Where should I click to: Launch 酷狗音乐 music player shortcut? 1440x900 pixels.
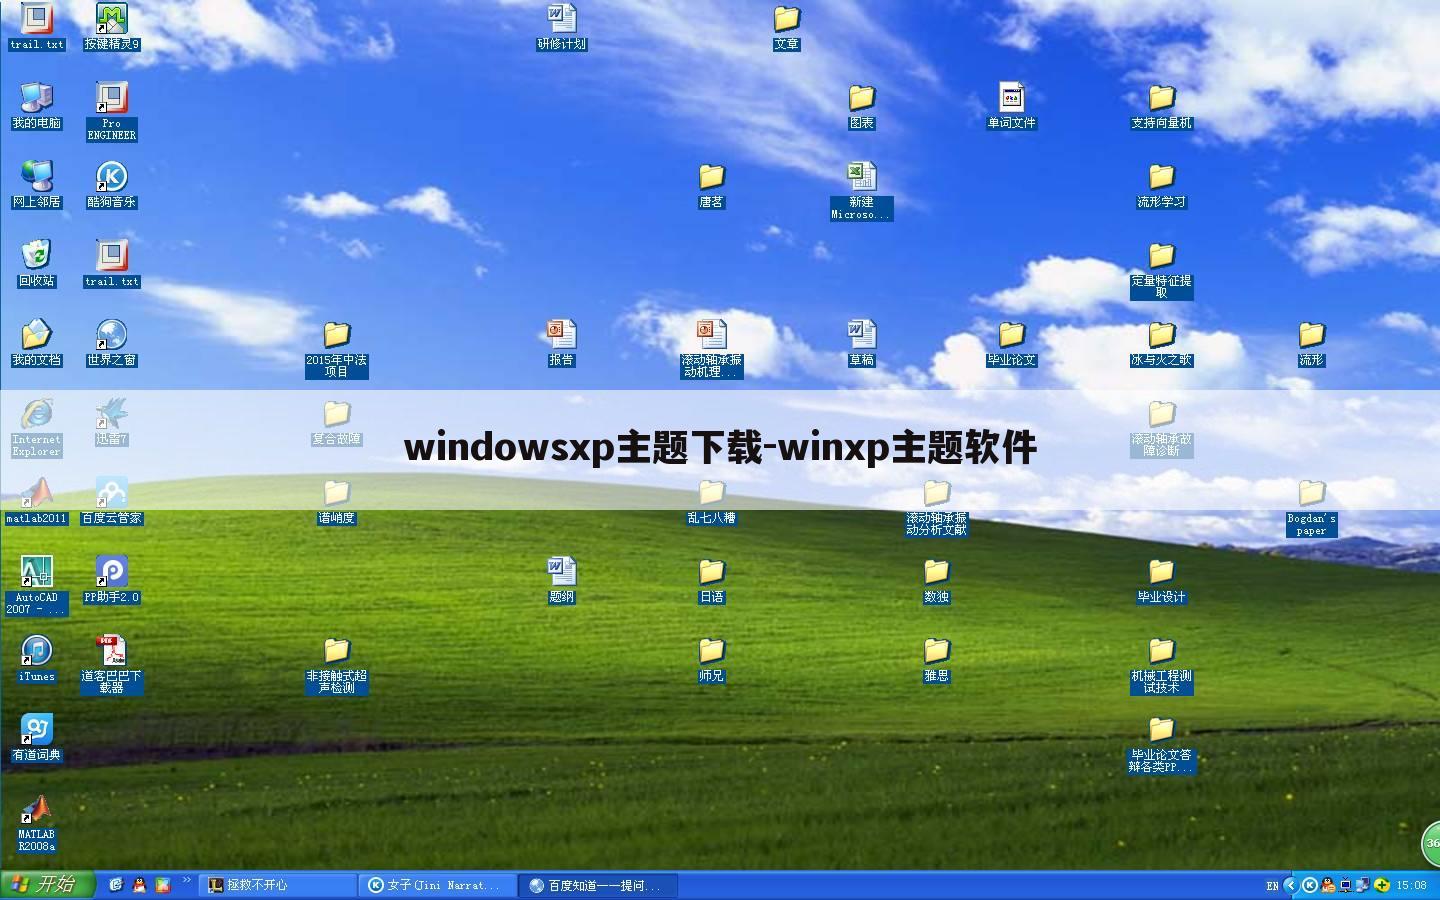tap(111, 185)
